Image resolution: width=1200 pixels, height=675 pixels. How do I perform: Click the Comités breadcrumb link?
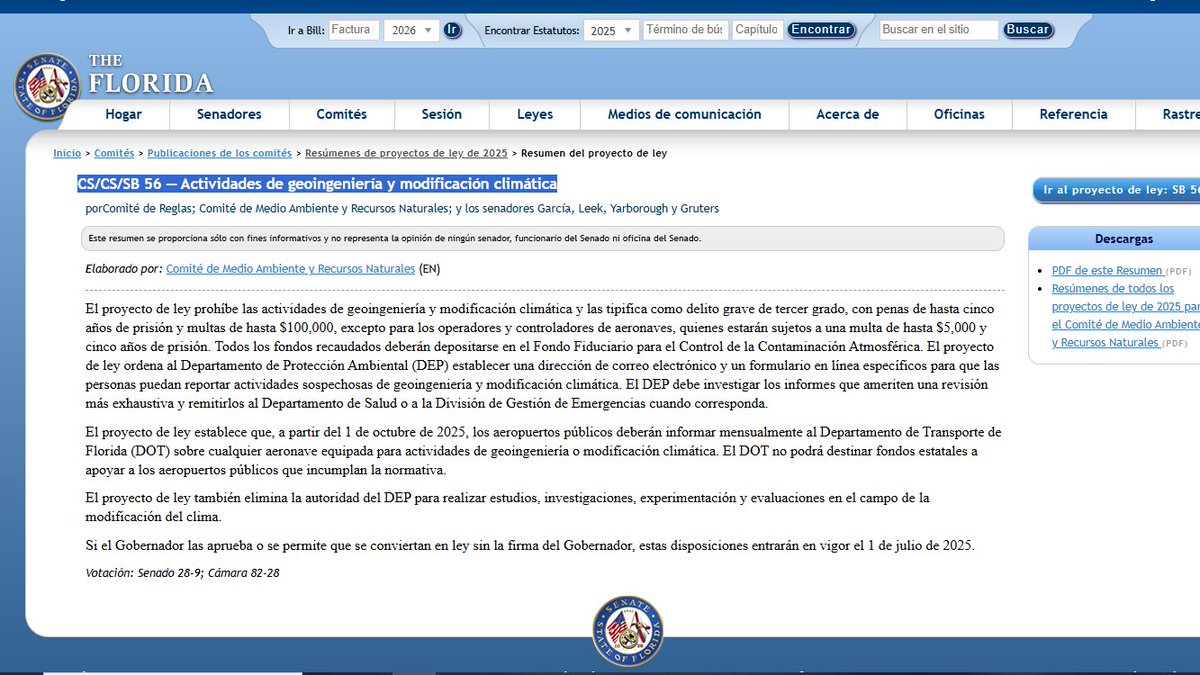click(114, 153)
